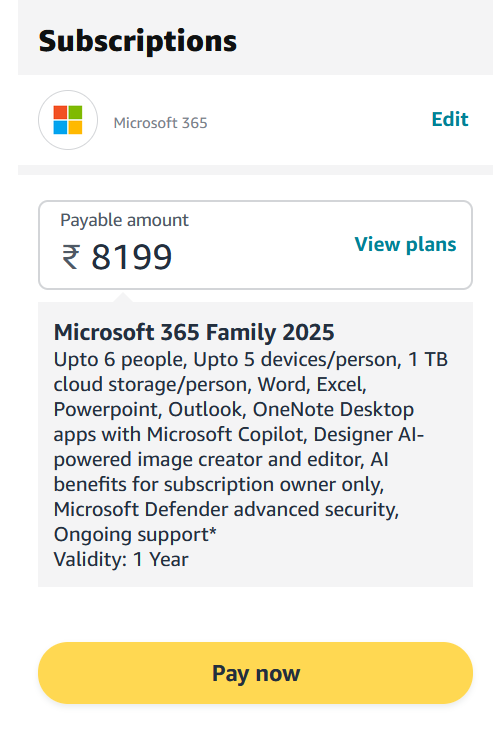Open the View plans link
This screenshot has width=499, height=745.
point(405,244)
